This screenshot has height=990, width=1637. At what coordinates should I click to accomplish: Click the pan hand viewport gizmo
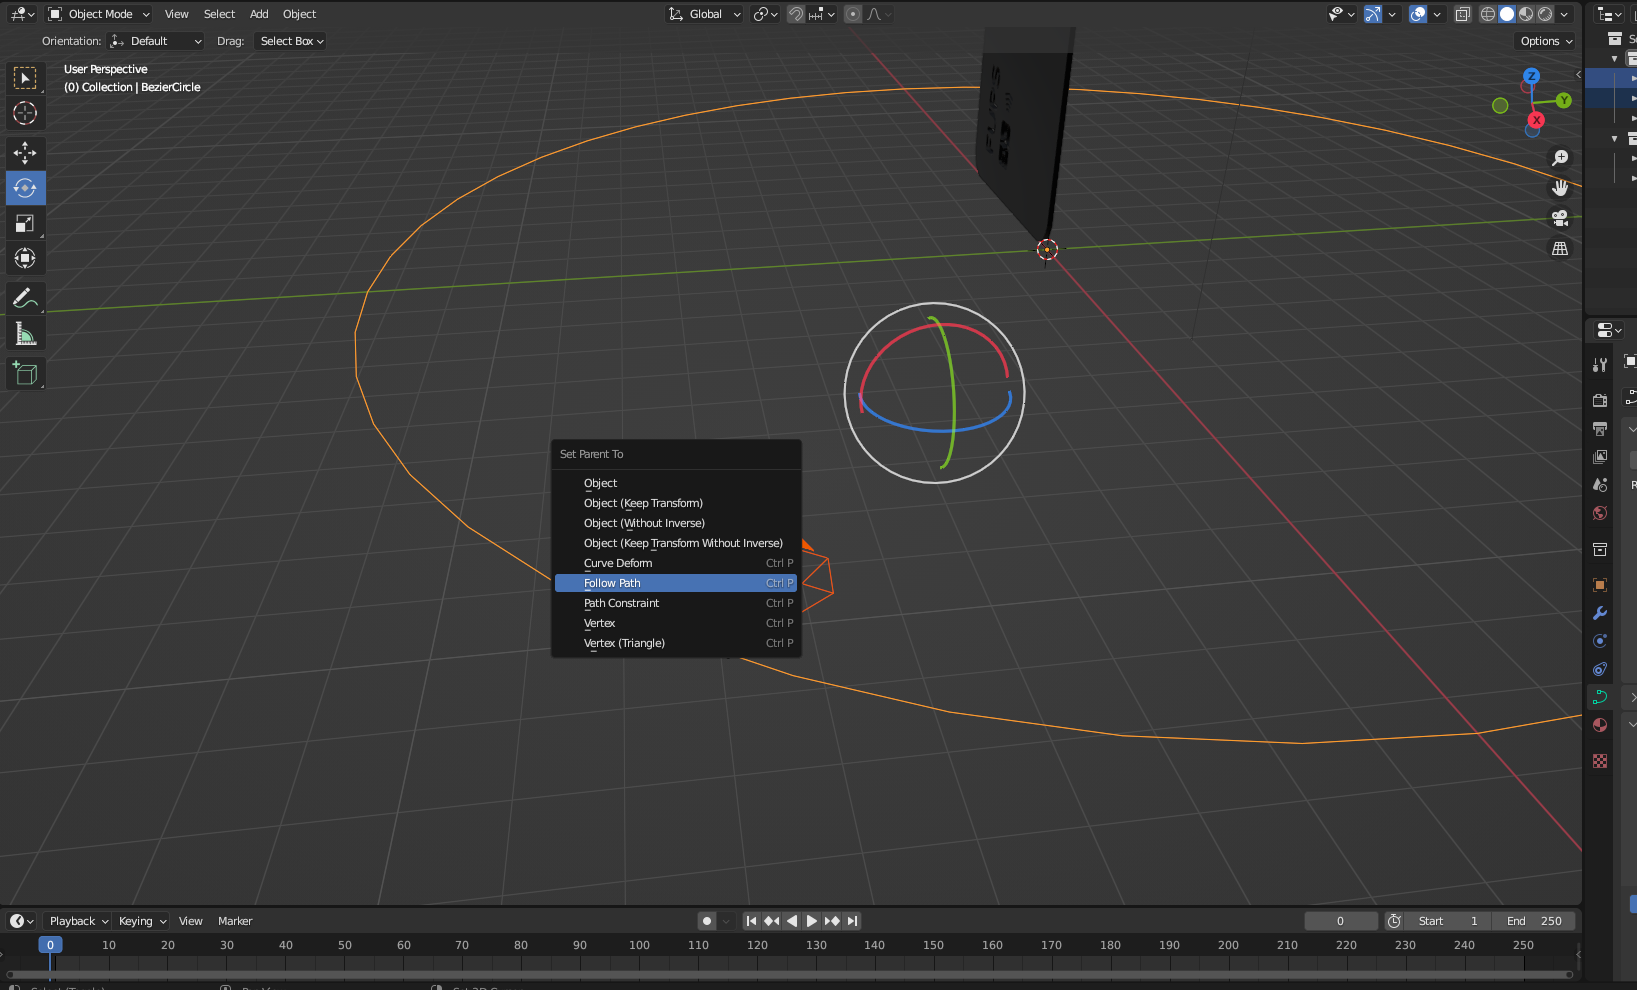(x=1559, y=188)
